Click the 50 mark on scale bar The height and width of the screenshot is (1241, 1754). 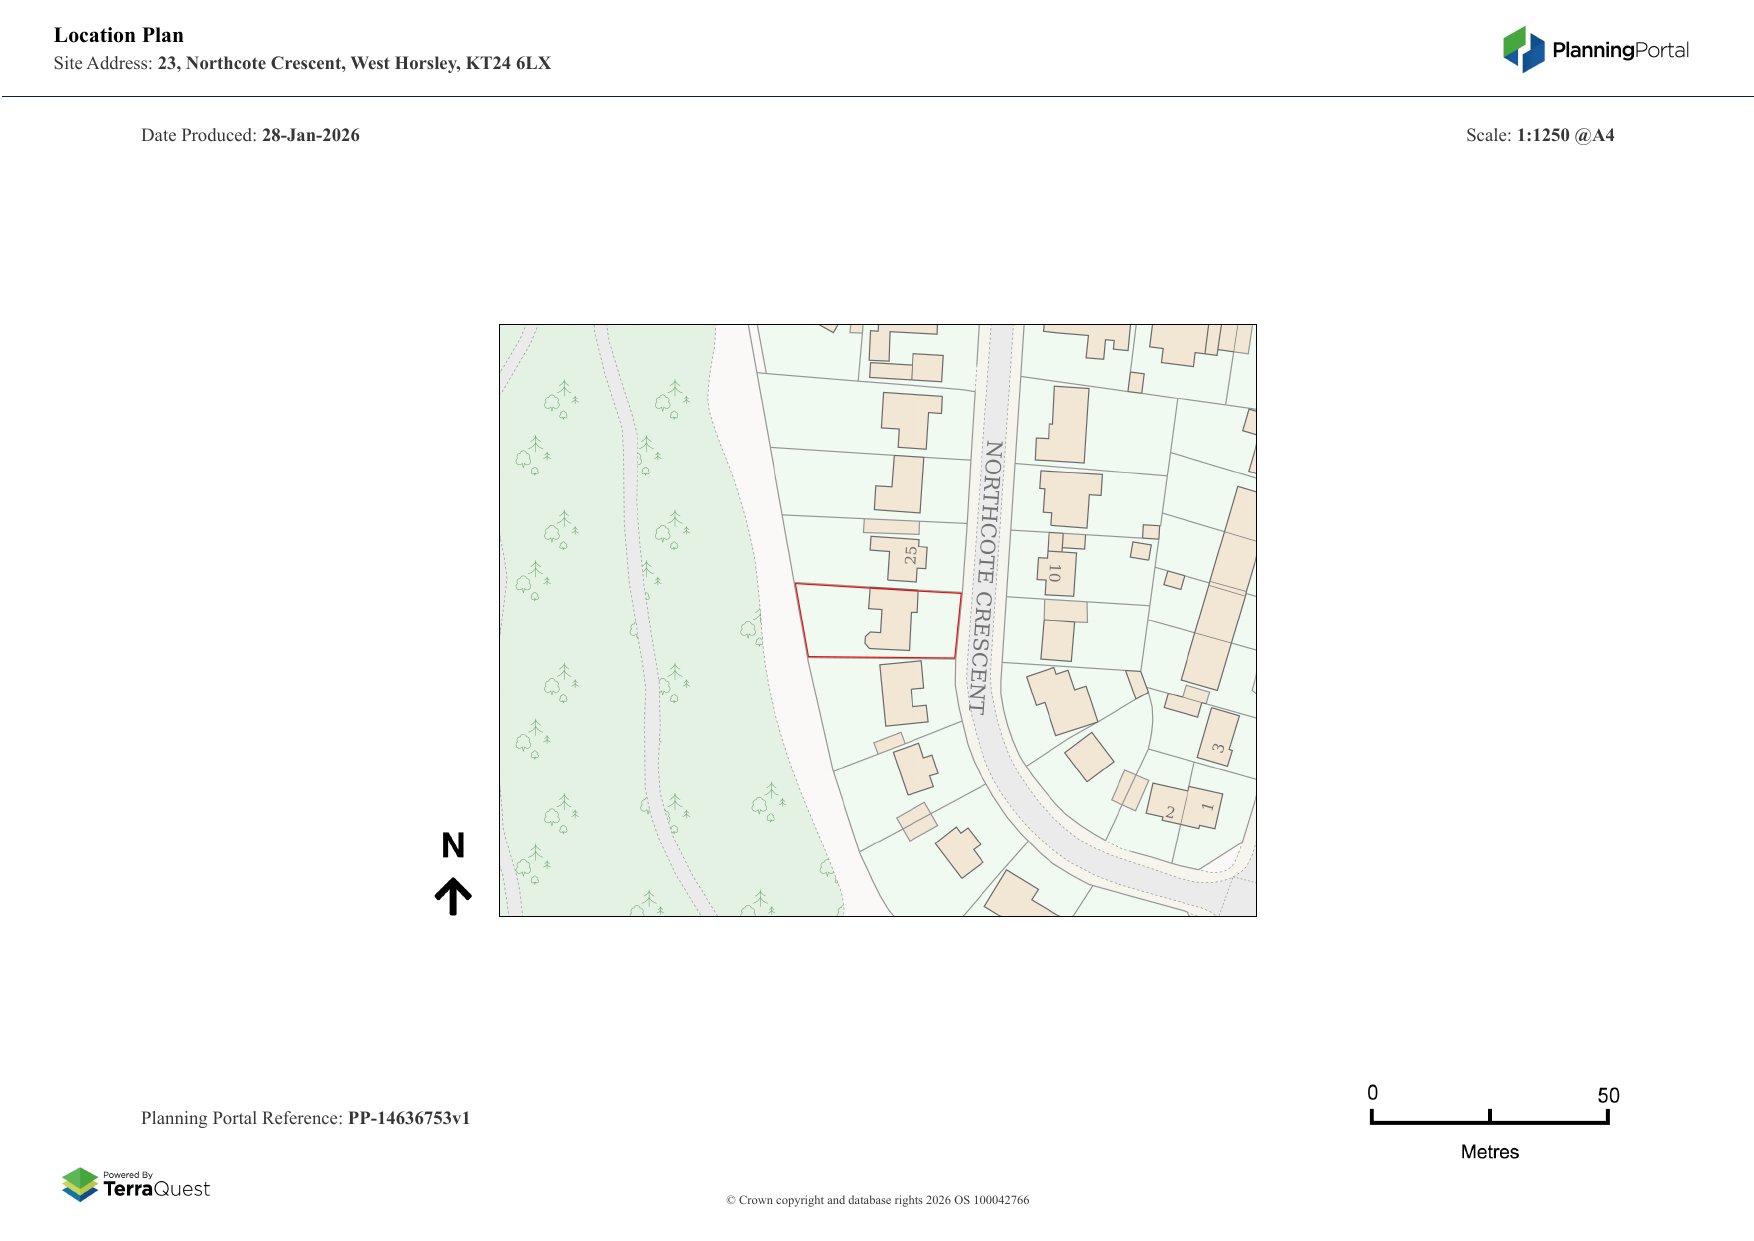point(1607,1096)
